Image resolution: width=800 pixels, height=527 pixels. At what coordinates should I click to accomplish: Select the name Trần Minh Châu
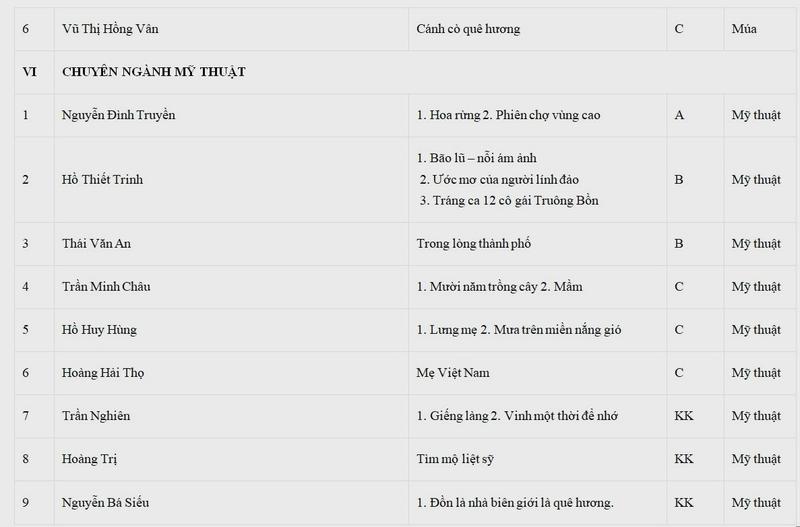tap(106, 286)
